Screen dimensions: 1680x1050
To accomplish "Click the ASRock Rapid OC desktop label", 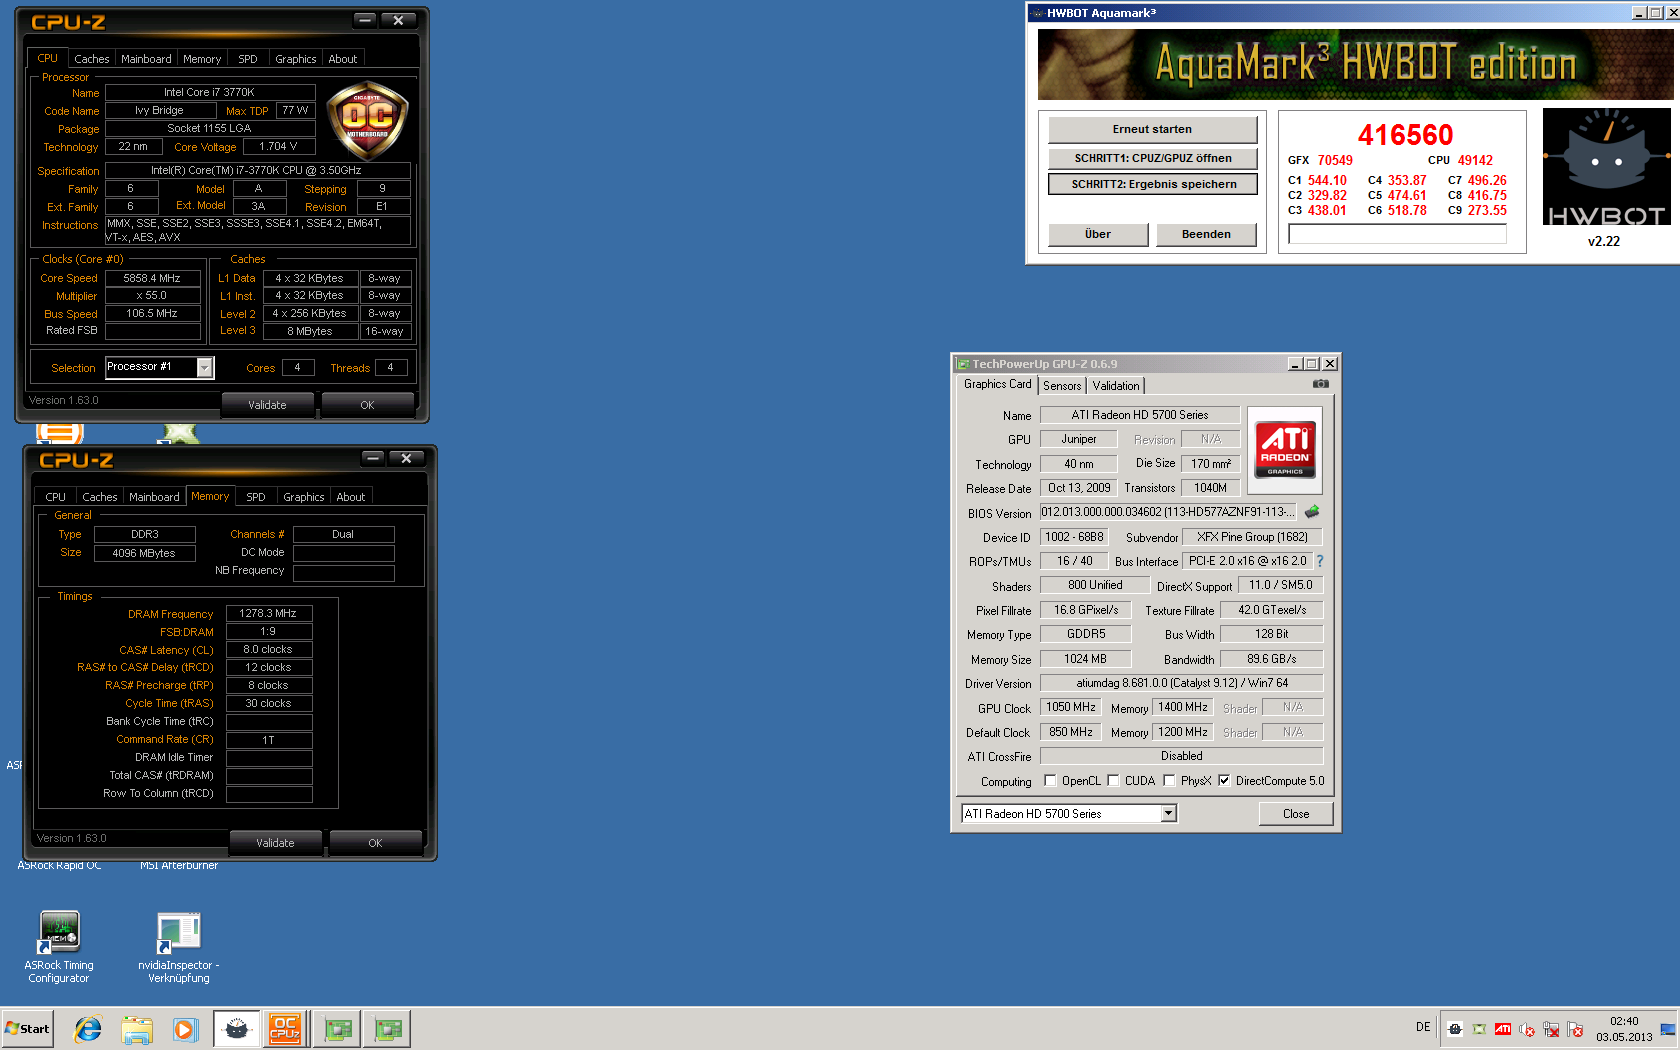I will click(59, 866).
